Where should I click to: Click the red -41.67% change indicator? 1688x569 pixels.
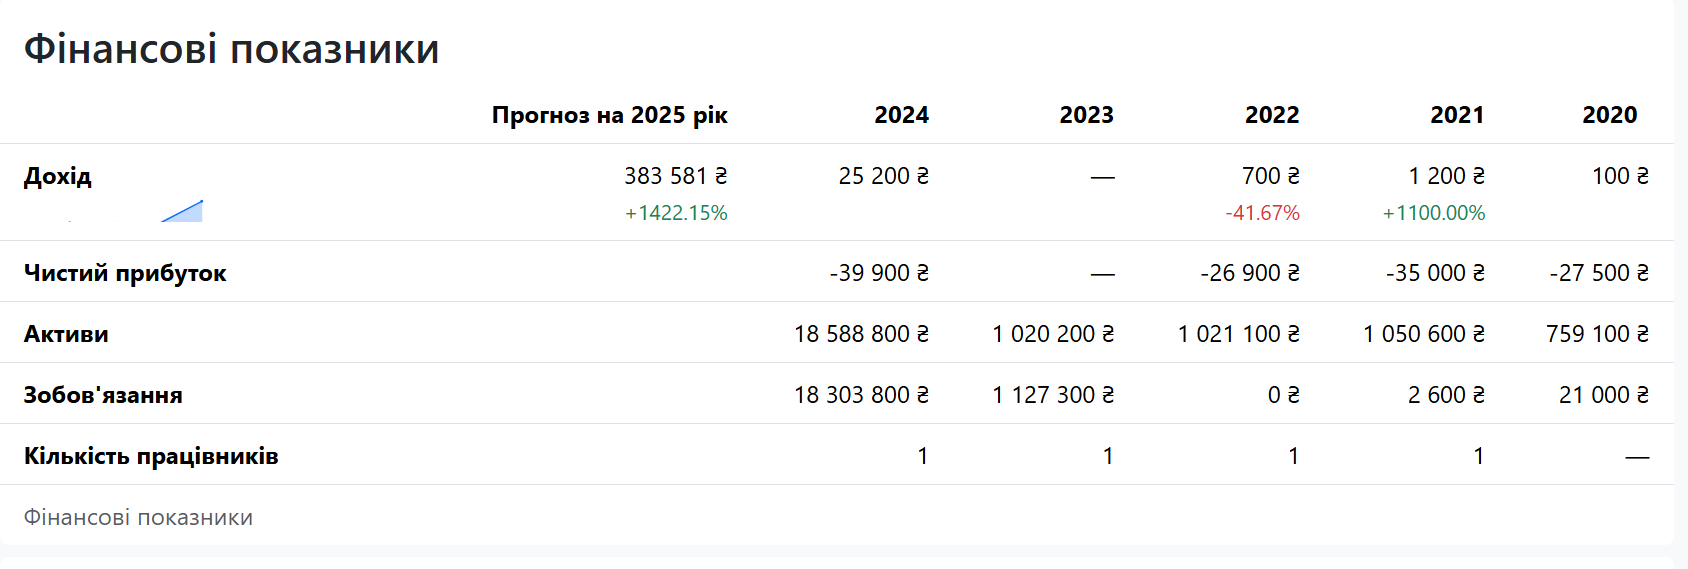[x=1262, y=213]
